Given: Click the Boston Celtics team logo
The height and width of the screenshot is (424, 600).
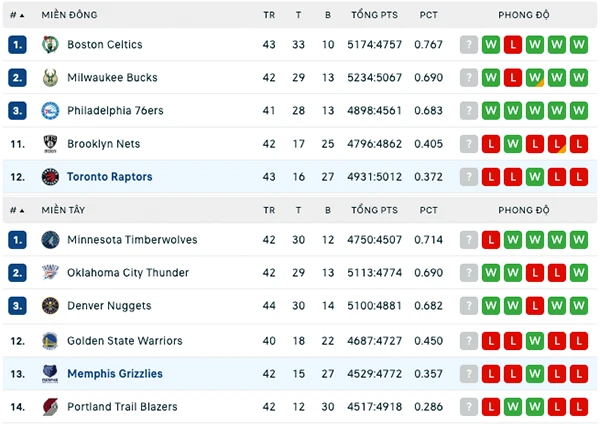Looking at the screenshot, I should coord(50,44).
